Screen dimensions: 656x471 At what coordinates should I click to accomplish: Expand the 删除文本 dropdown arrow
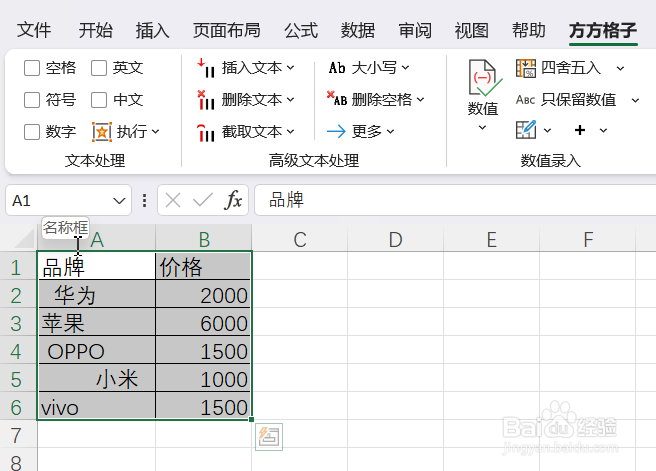(x=291, y=100)
